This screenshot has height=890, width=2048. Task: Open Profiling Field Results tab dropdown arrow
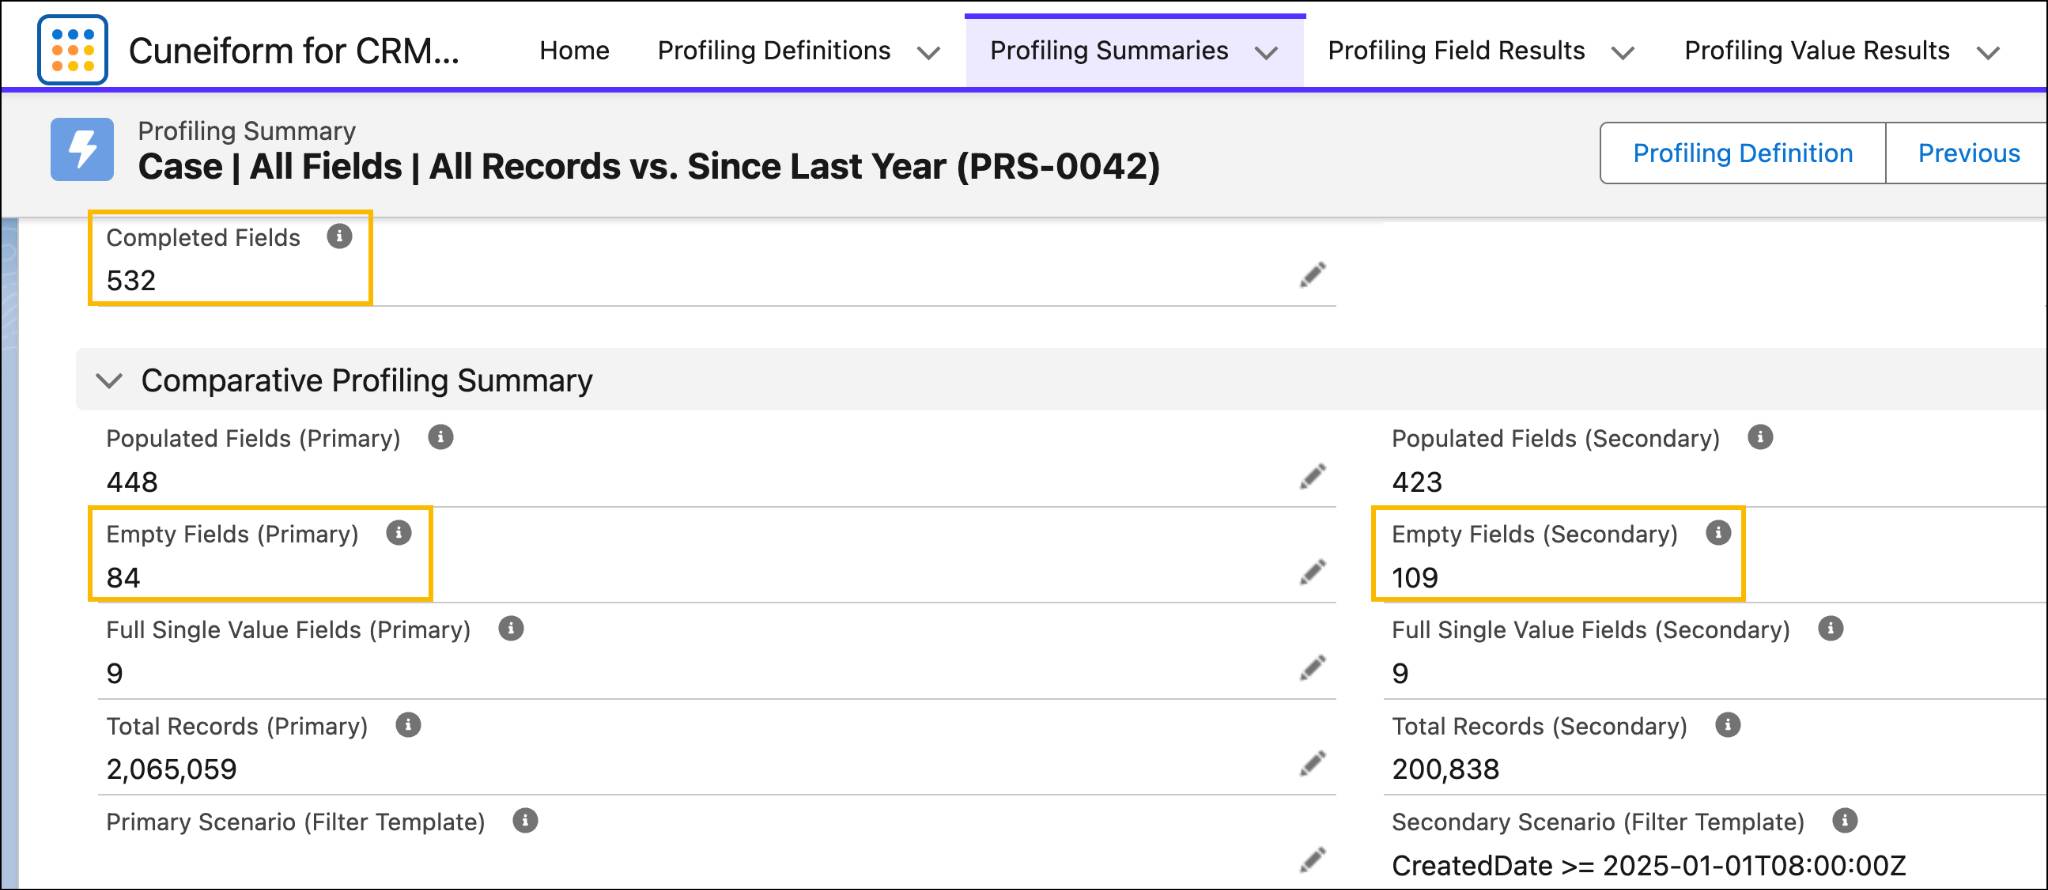[x=1623, y=52]
